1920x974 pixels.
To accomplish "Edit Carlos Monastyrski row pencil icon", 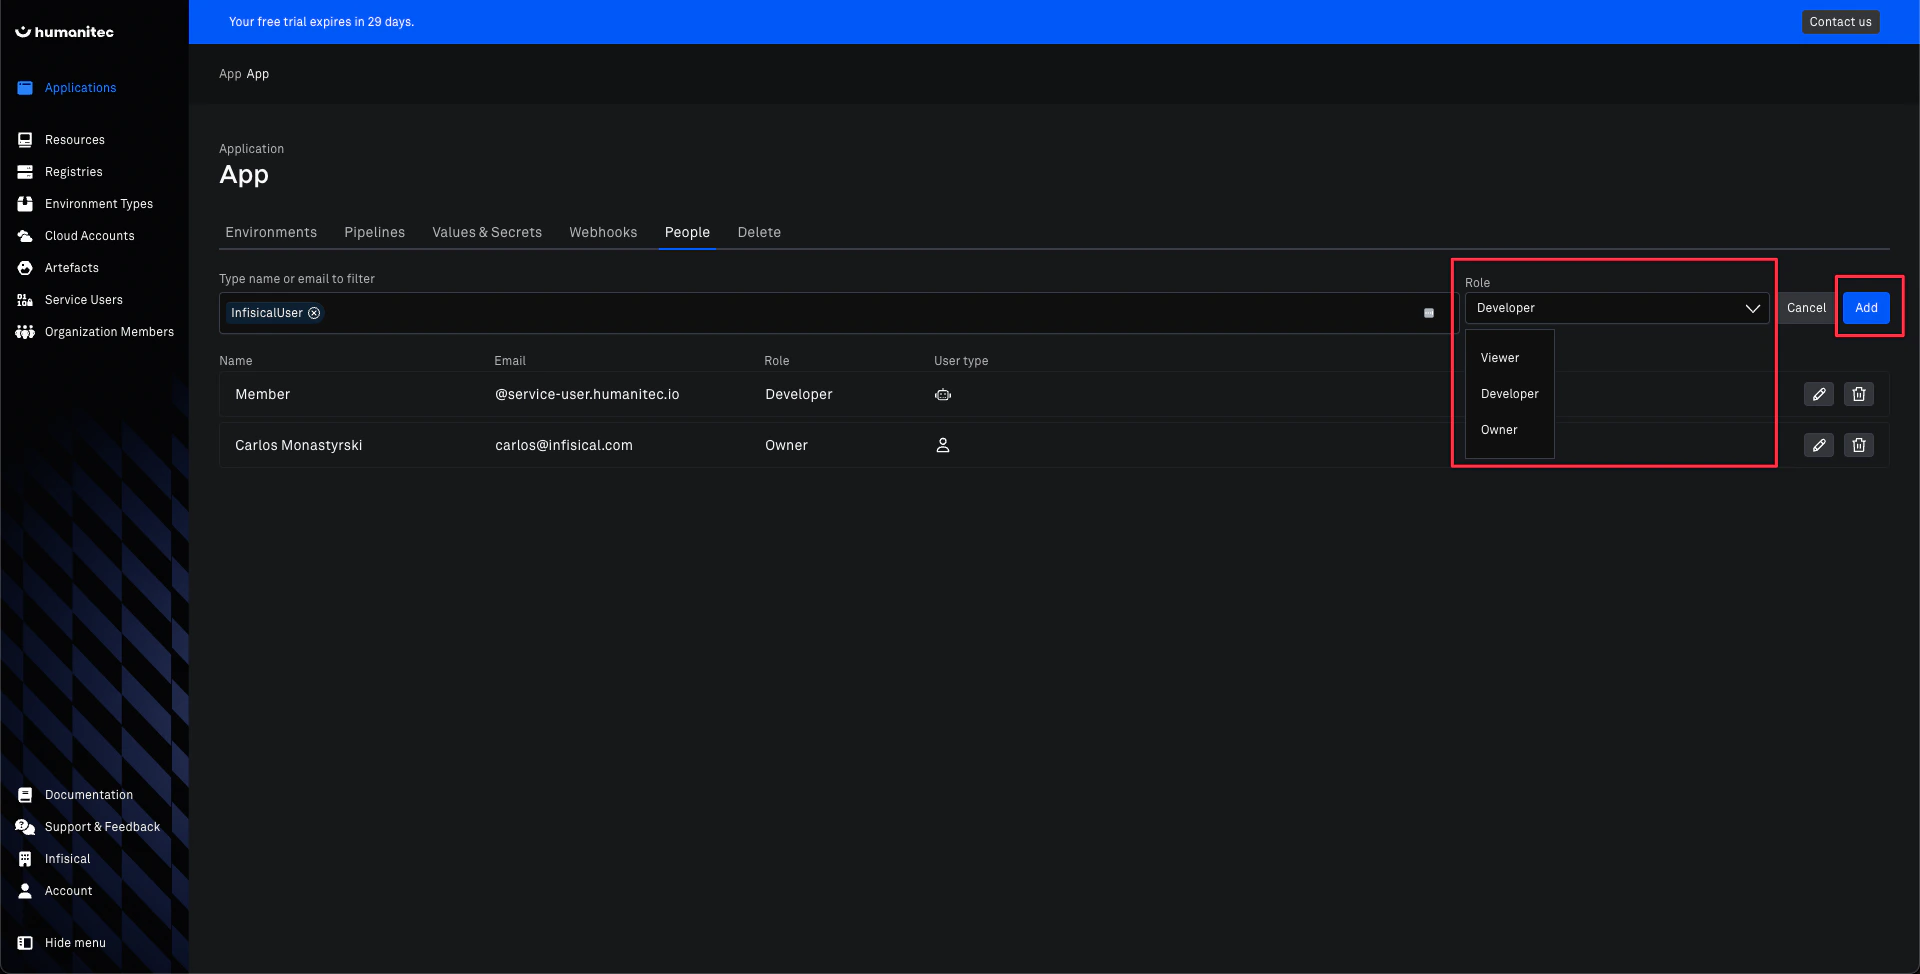I will pos(1819,445).
